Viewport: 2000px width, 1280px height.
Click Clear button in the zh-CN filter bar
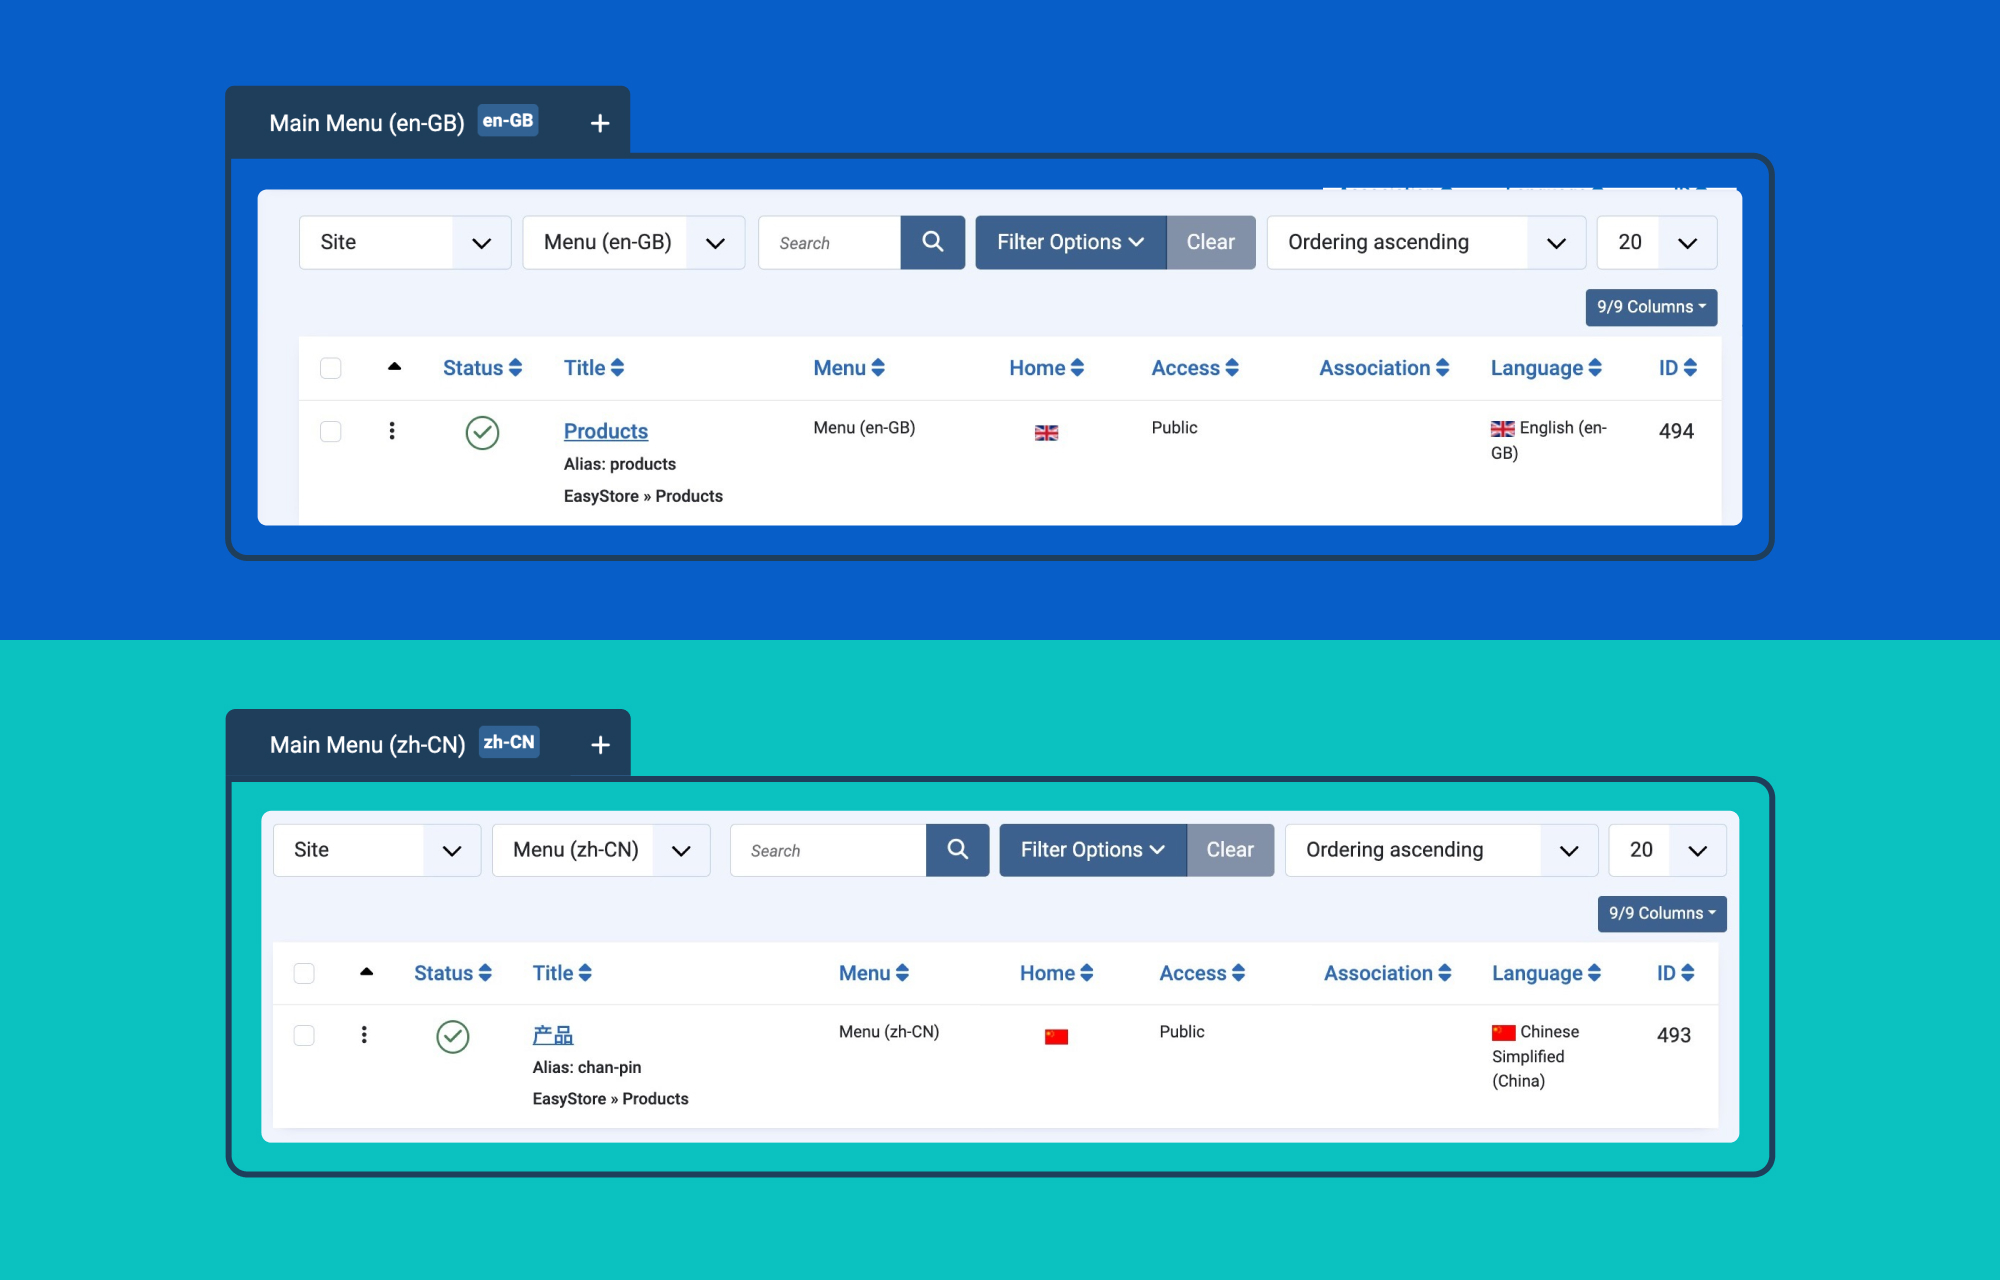1230,850
